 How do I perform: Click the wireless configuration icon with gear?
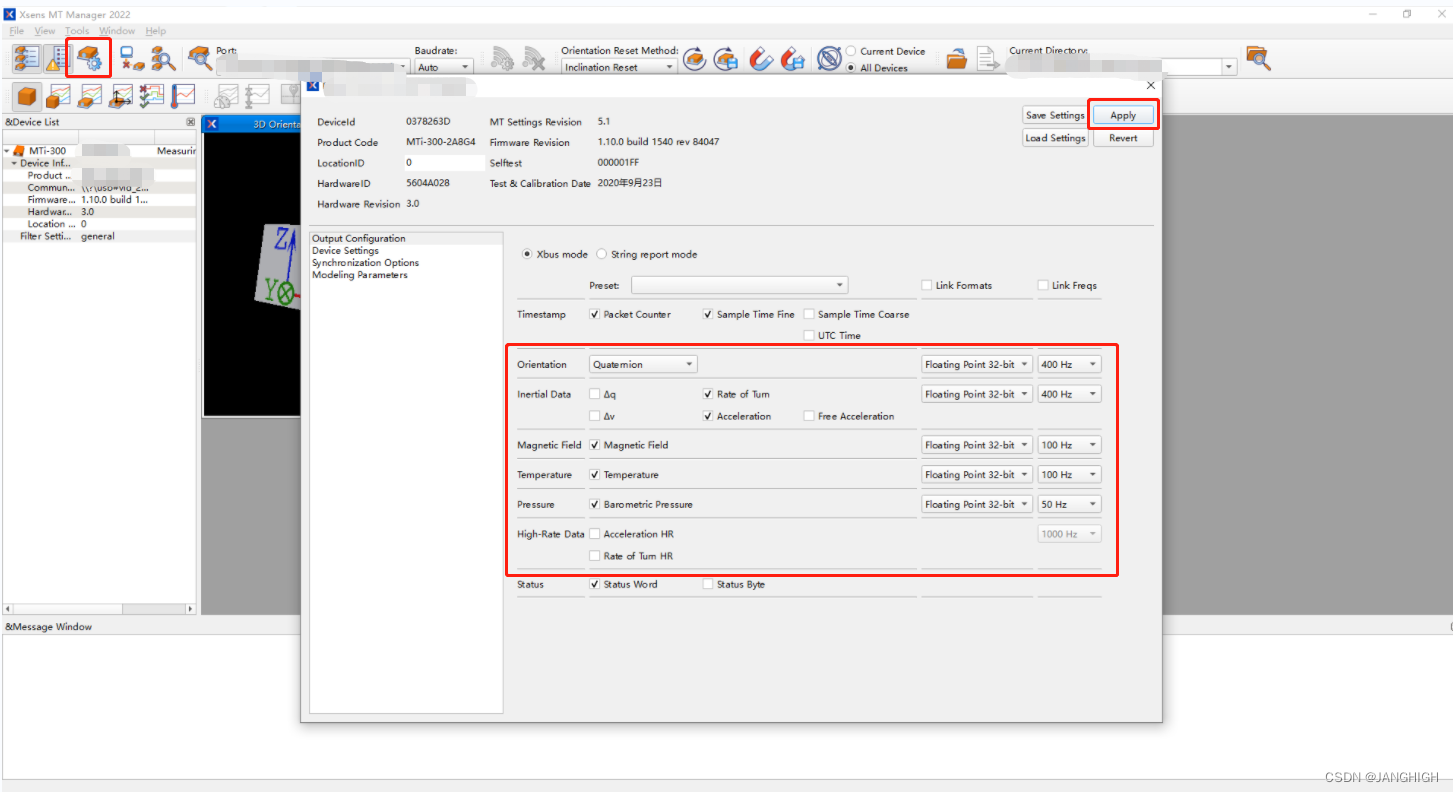point(502,59)
